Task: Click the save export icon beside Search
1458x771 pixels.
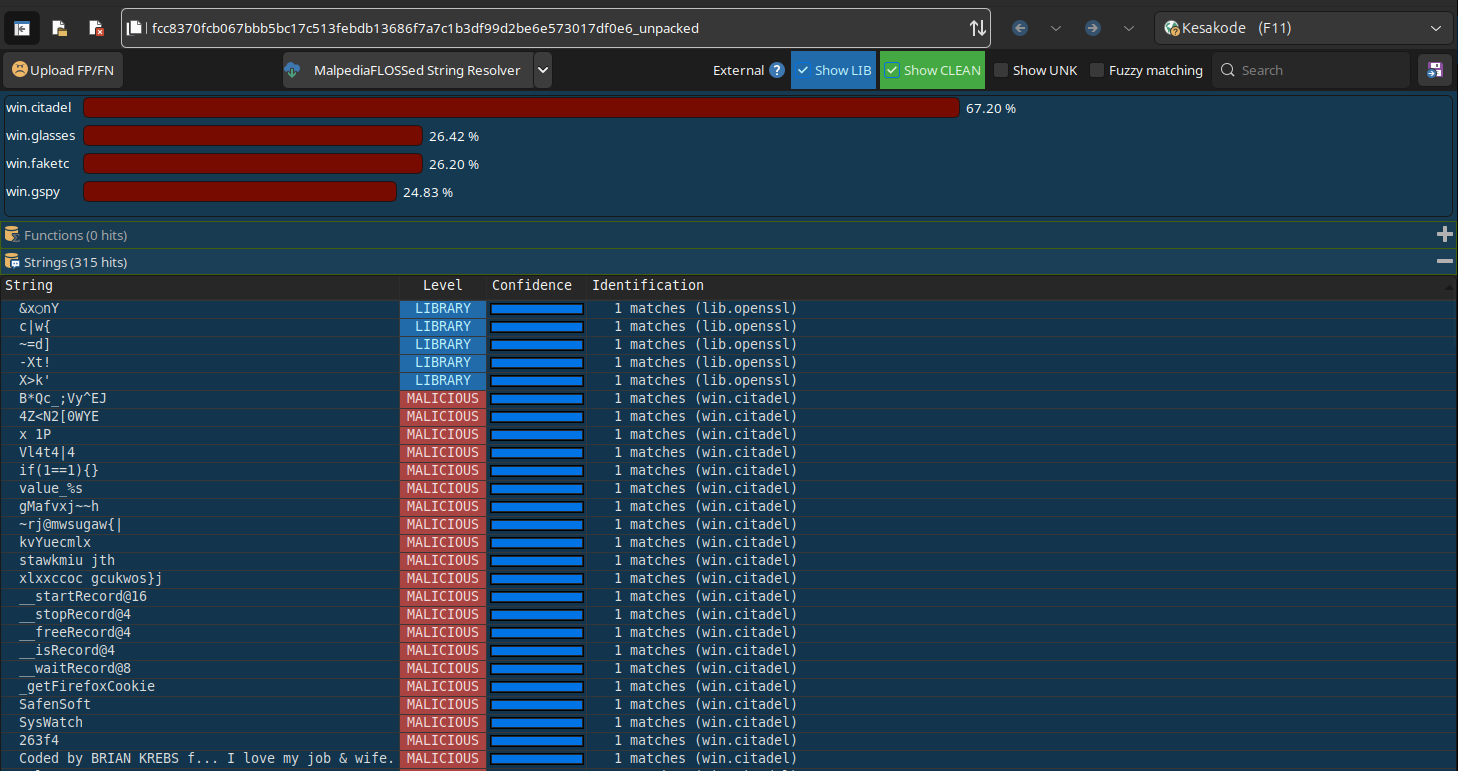Action: click(x=1435, y=70)
